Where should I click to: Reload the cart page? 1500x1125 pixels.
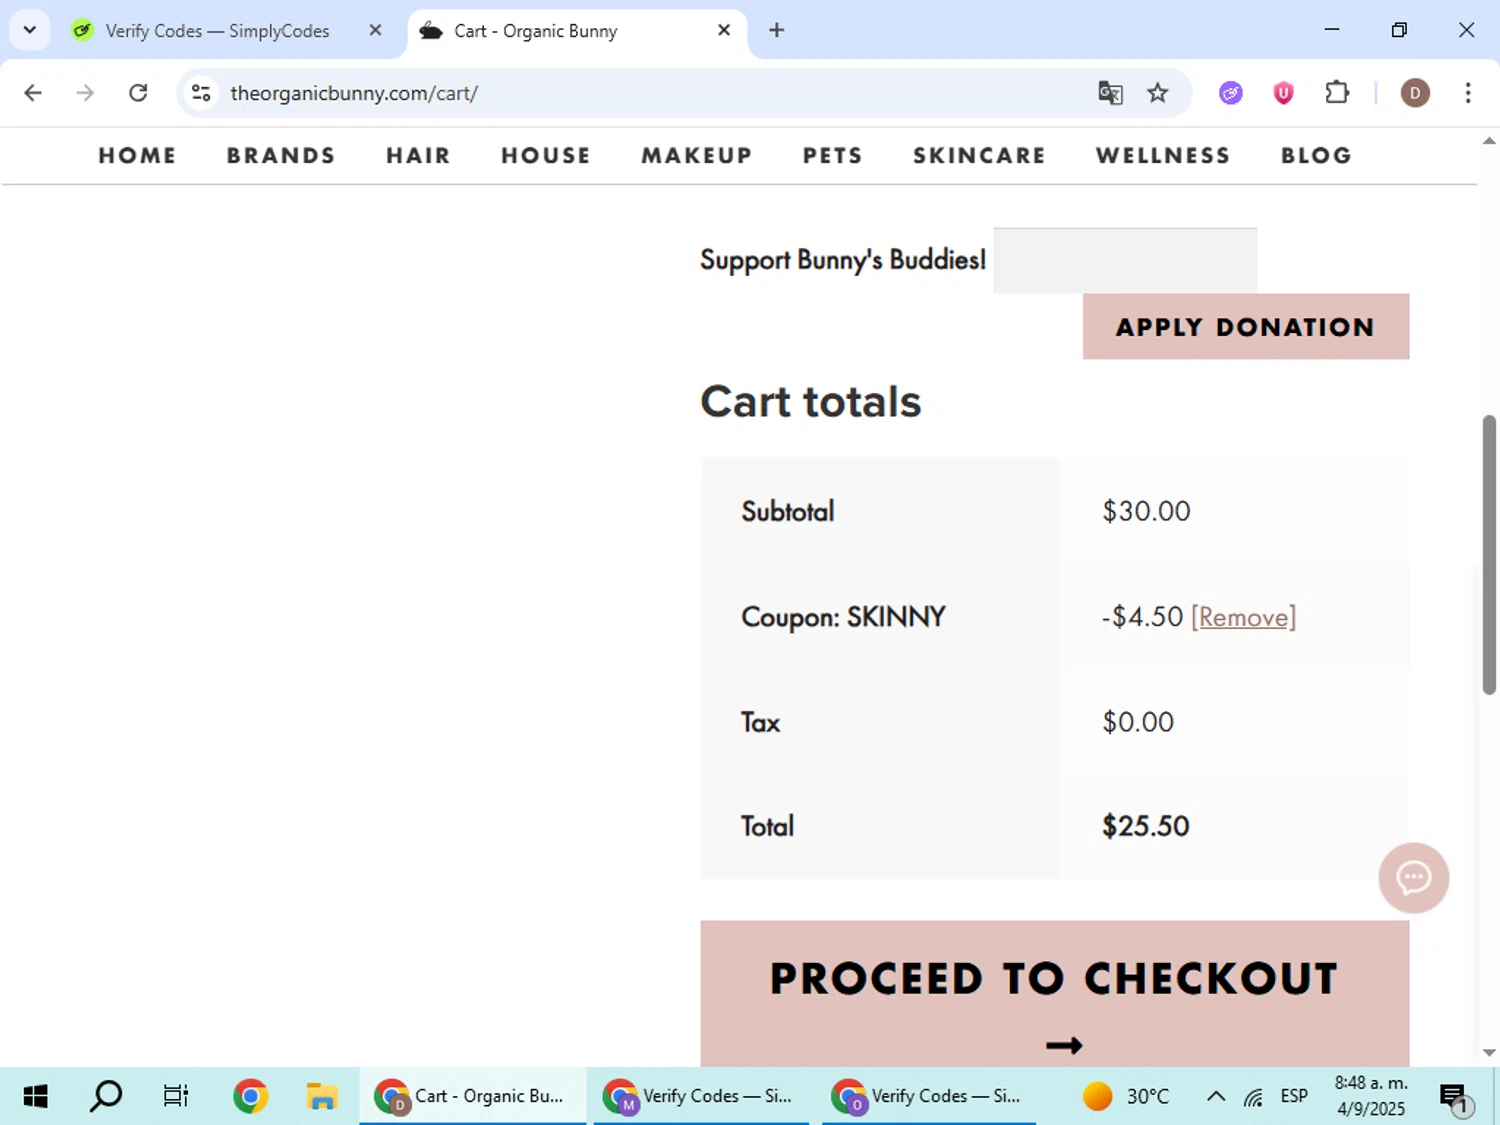(138, 93)
